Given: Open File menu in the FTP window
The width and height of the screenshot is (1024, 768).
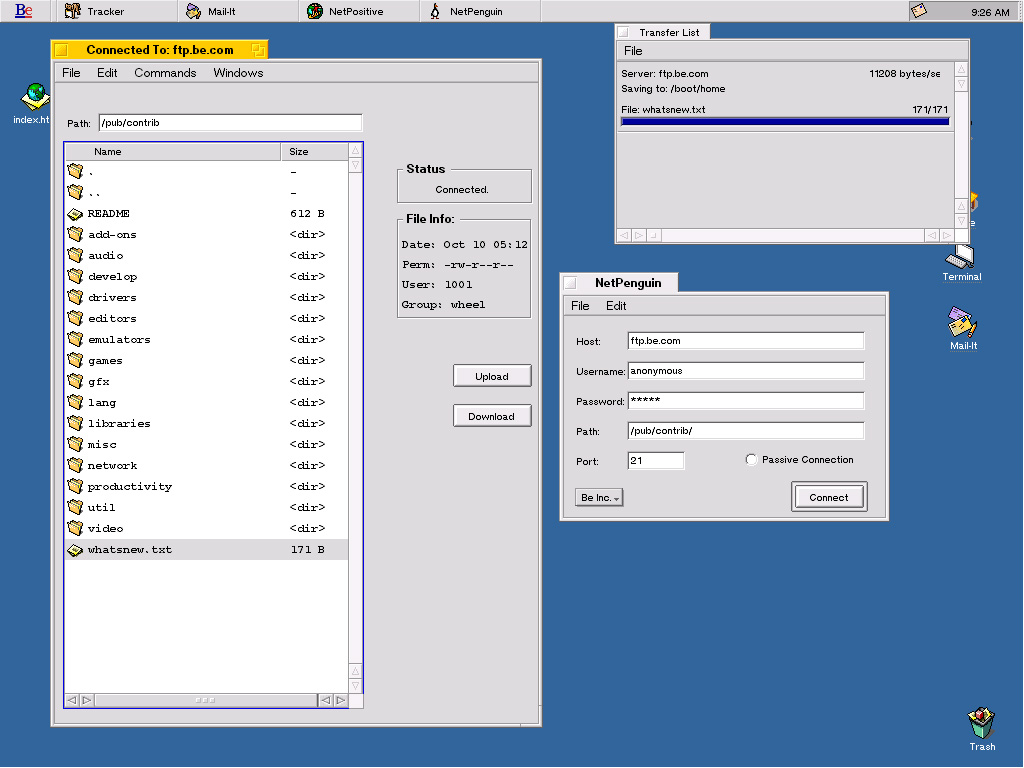Looking at the screenshot, I should (71, 72).
